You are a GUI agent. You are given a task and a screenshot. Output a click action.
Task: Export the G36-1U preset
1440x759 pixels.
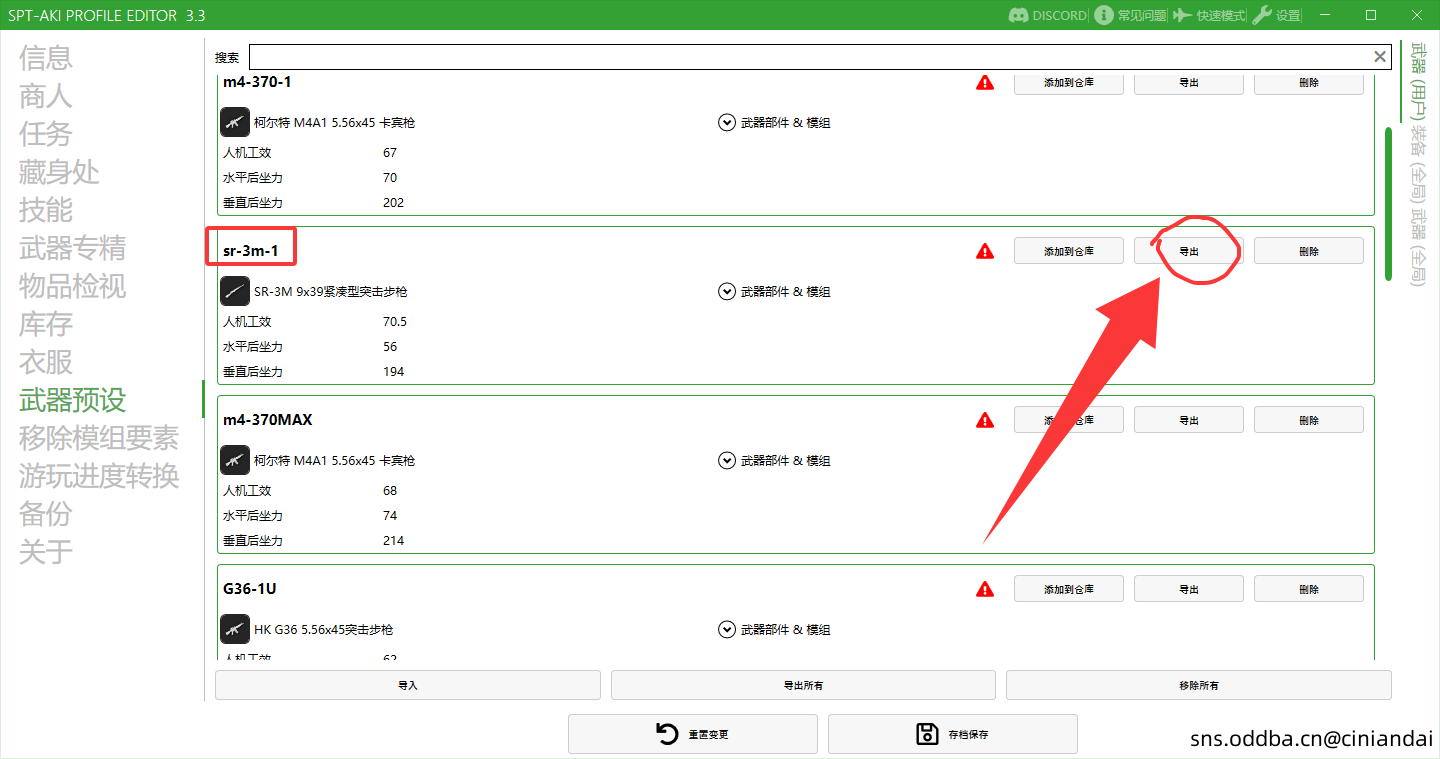point(1189,589)
